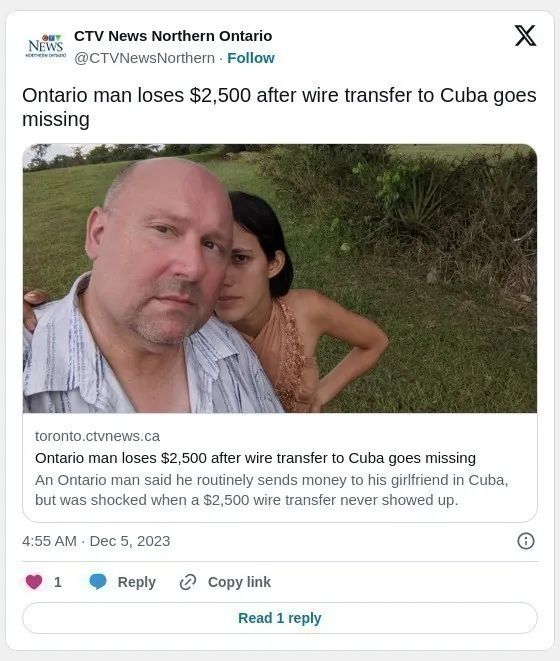Open the article headline in link card
Screen dimensions: 560x661
pos(255,458)
